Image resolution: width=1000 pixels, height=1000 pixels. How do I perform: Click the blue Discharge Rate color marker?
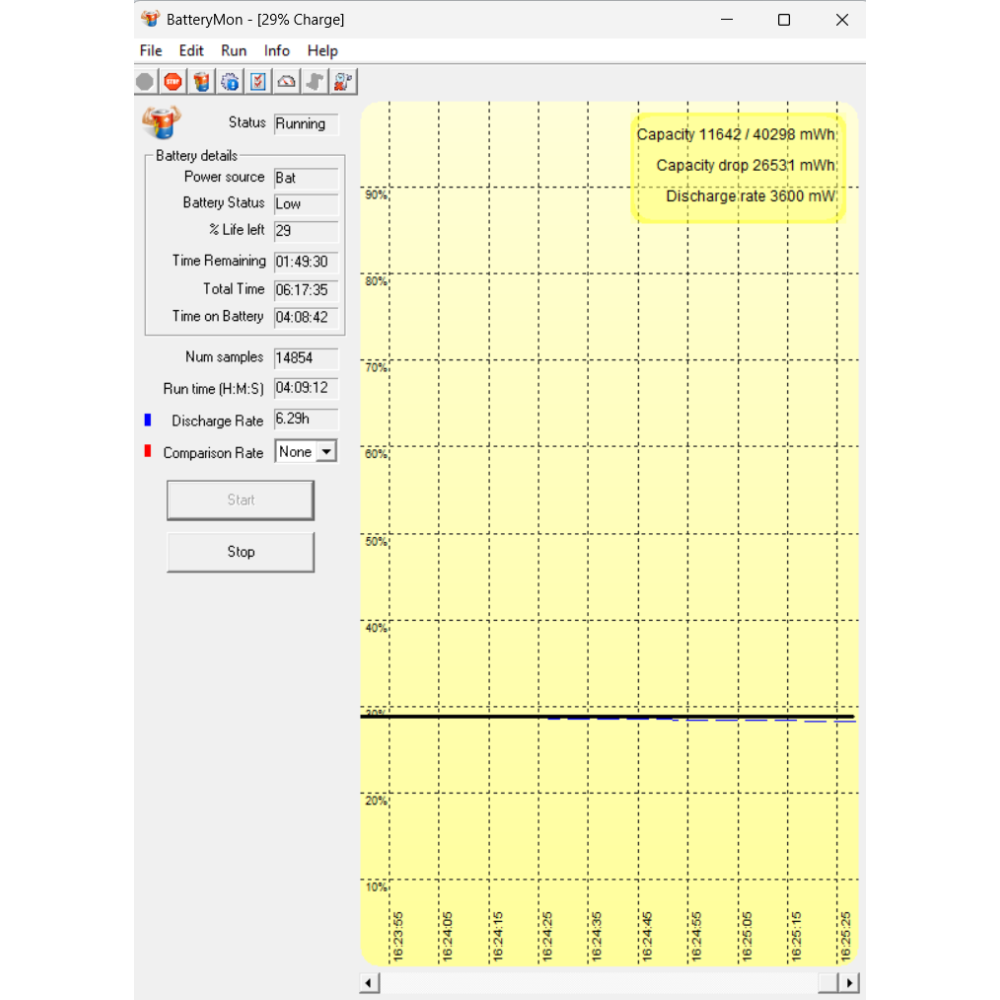[x=148, y=420]
